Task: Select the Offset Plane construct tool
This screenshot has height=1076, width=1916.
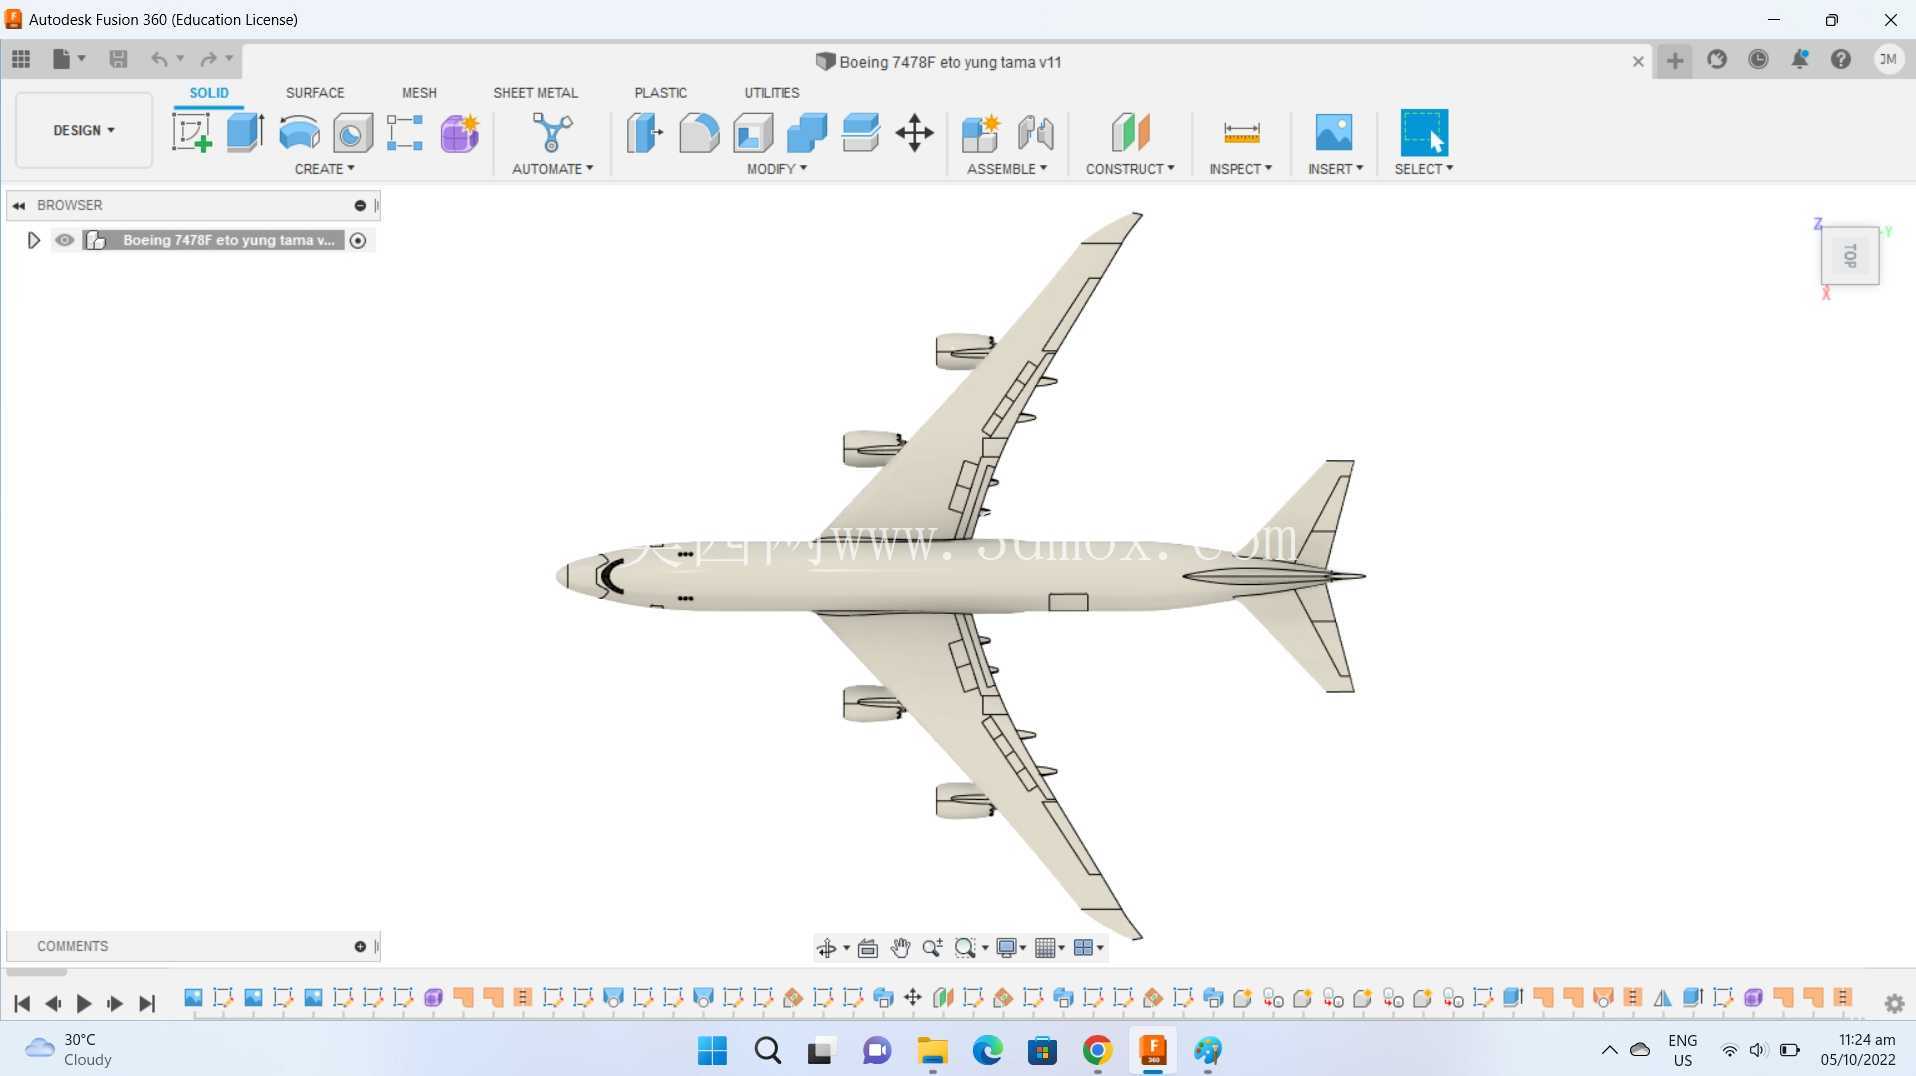Action: [x=1130, y=132]
